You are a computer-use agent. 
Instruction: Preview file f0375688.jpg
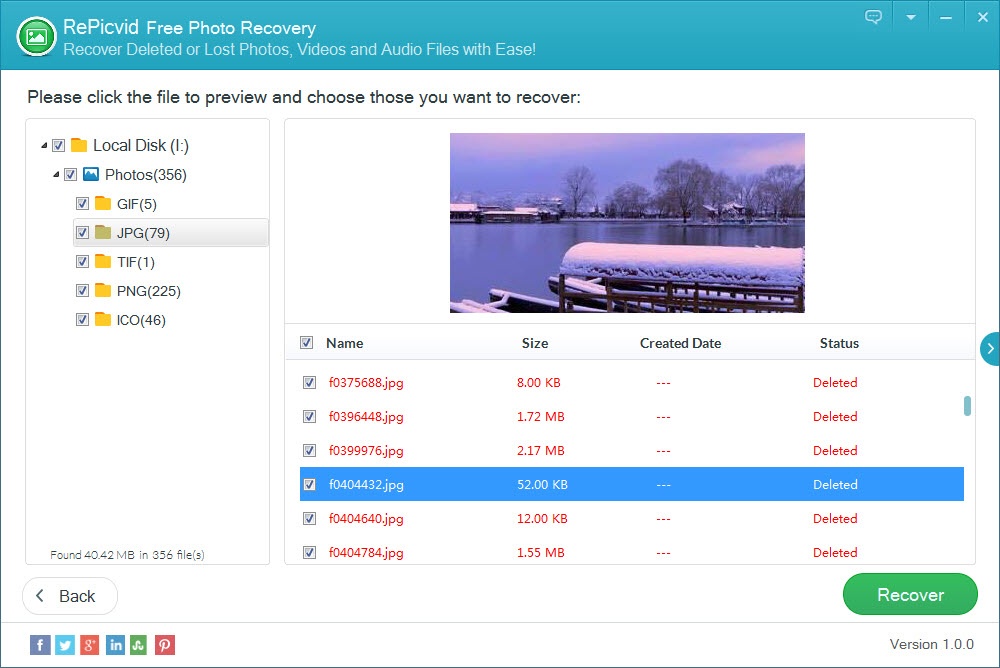click(x=366, y=383)
